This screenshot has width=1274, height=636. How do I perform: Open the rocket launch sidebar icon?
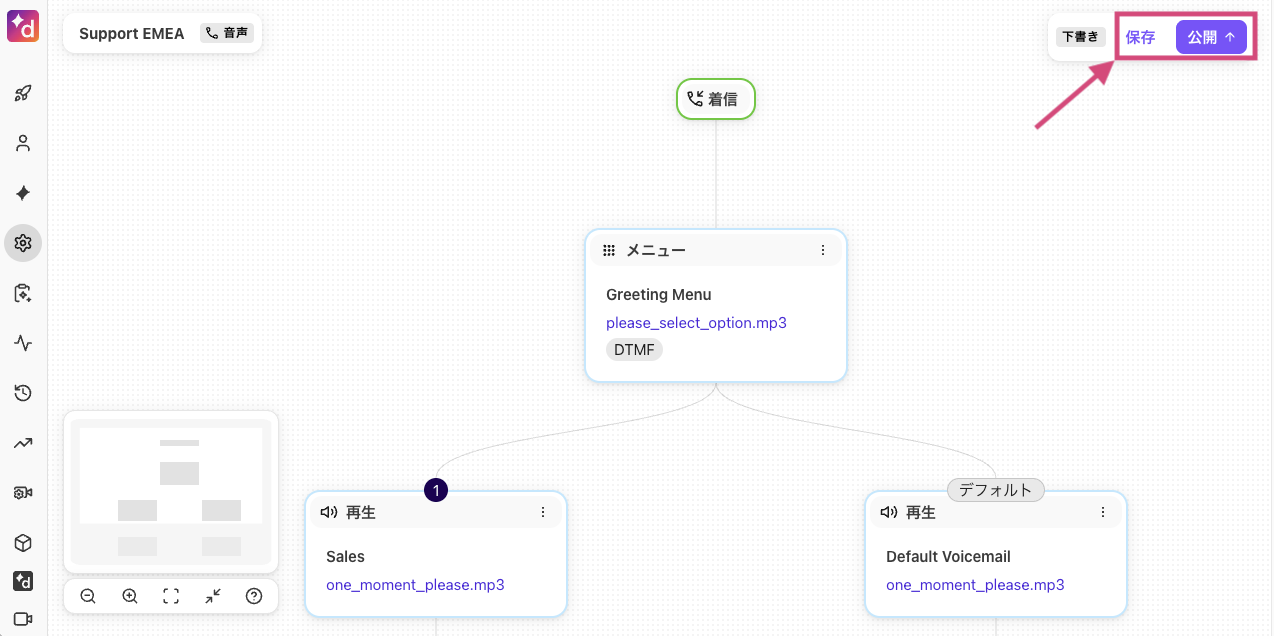point(23,92)
